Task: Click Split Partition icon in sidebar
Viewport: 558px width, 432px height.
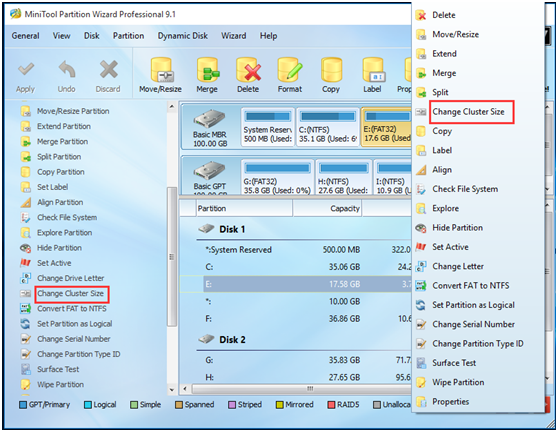Action: pos(26,157)
